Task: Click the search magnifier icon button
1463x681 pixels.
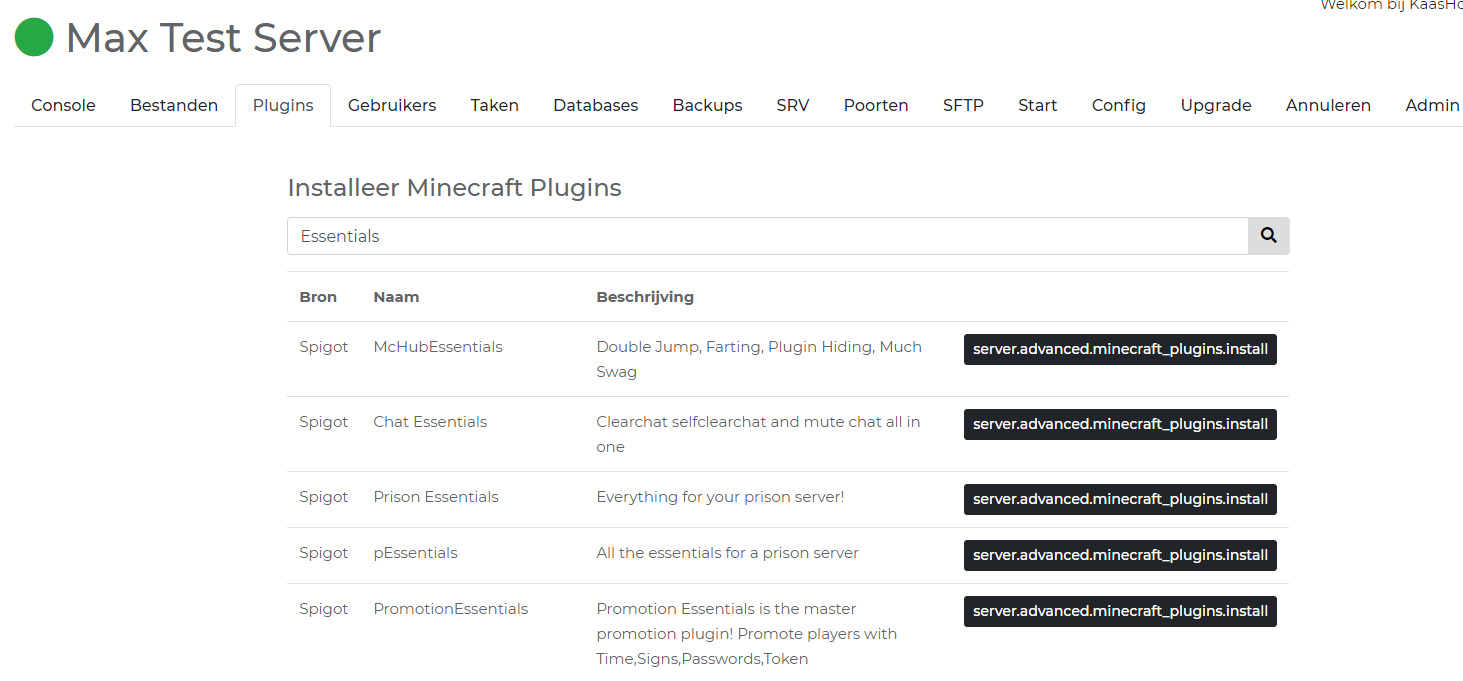Action: [x=1268, y=236]
